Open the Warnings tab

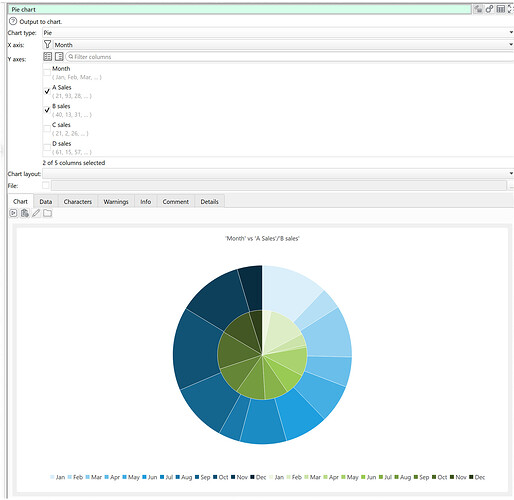click(116, 202)
